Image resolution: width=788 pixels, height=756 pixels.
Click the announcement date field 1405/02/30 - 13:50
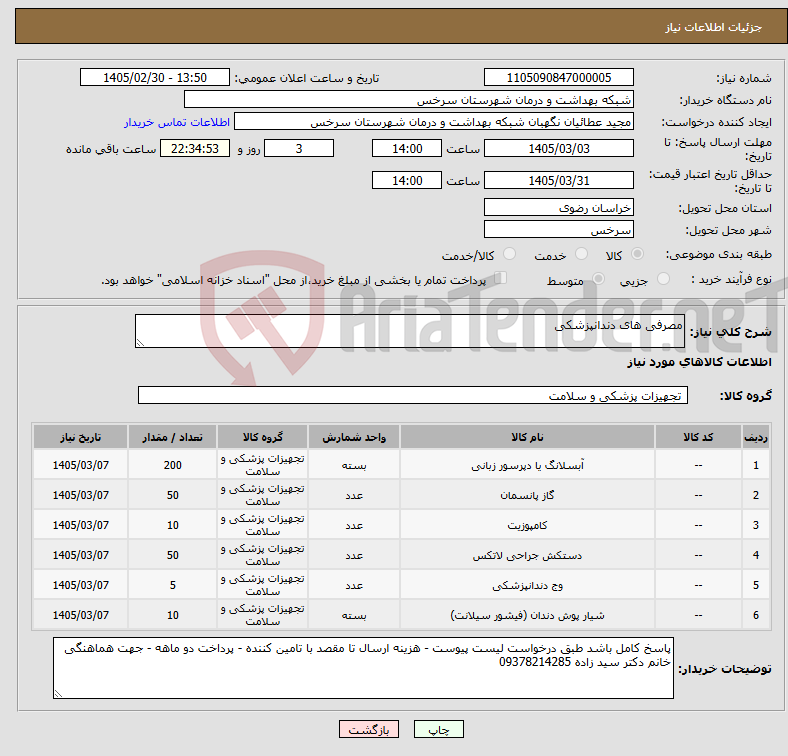[x=155, y=77]
